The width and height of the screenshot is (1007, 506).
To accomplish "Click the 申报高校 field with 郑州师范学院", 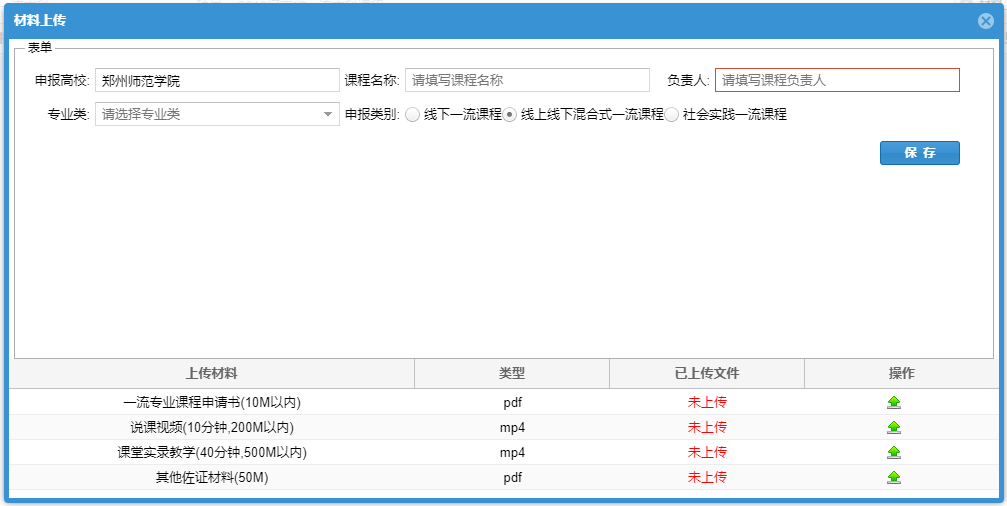I will click(217, 80).
